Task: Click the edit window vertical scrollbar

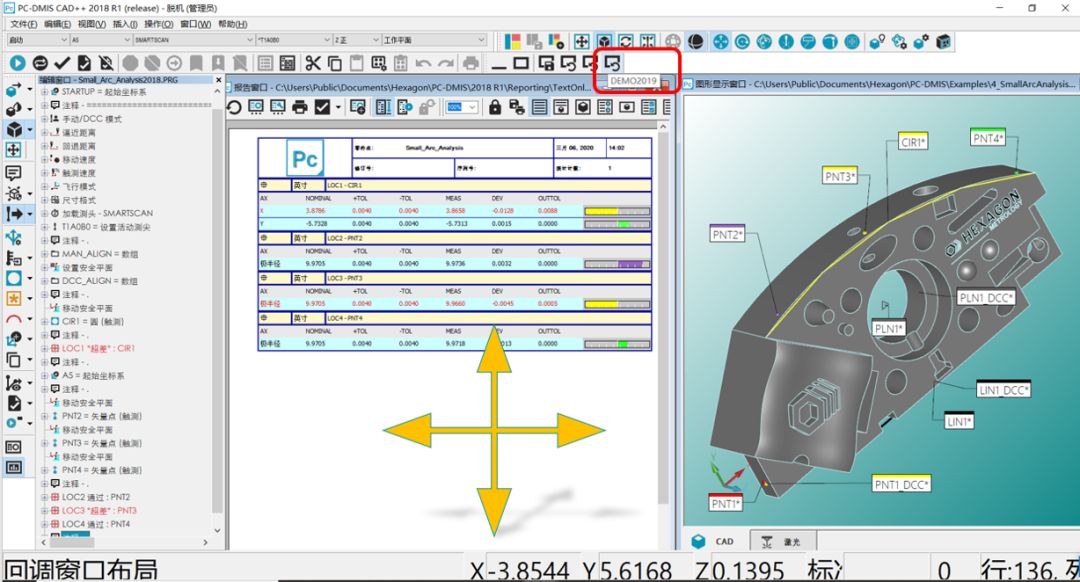Action: point(218,309)
